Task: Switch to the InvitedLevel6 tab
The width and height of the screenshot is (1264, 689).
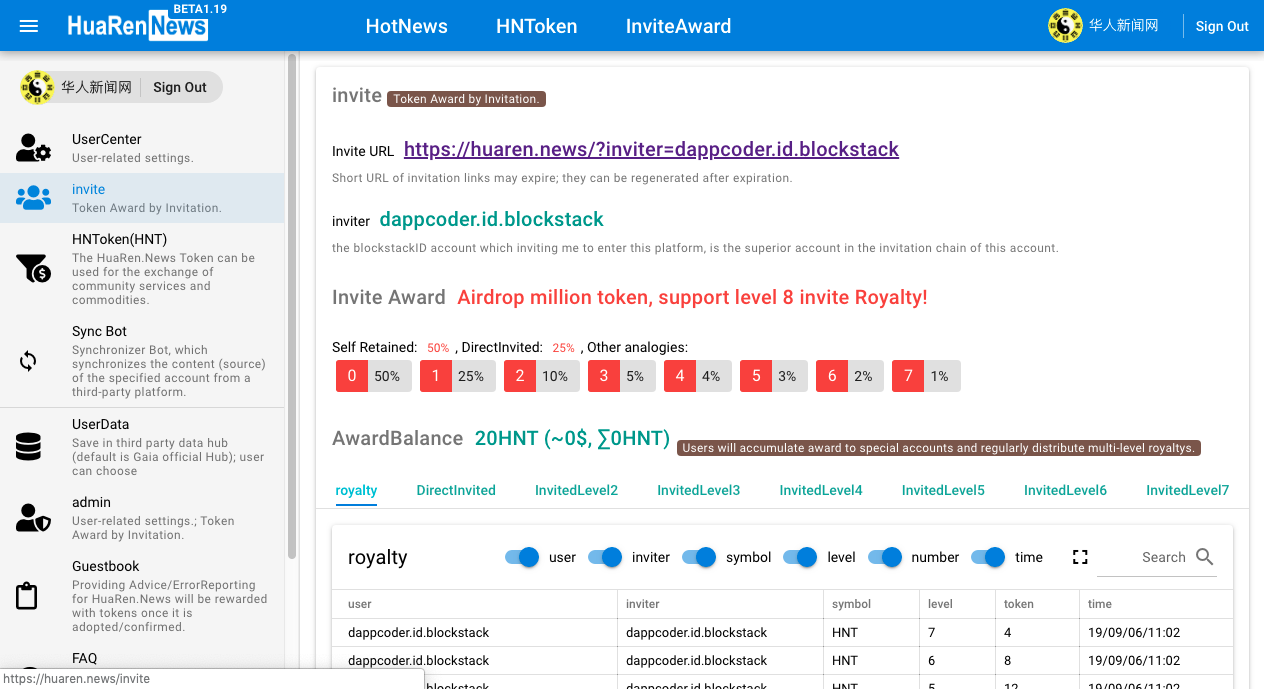Action: [1066, 490]
